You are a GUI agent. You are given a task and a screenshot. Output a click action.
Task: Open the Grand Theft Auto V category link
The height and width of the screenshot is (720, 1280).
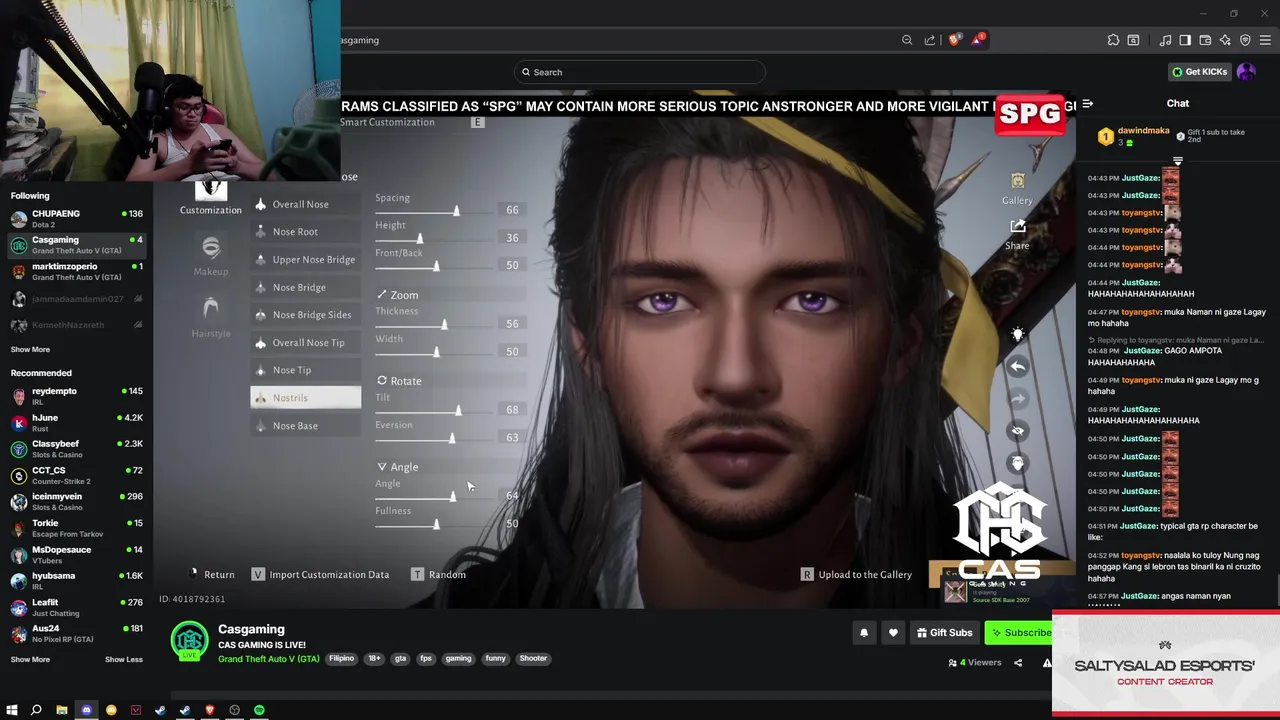(x=269, y=659)
